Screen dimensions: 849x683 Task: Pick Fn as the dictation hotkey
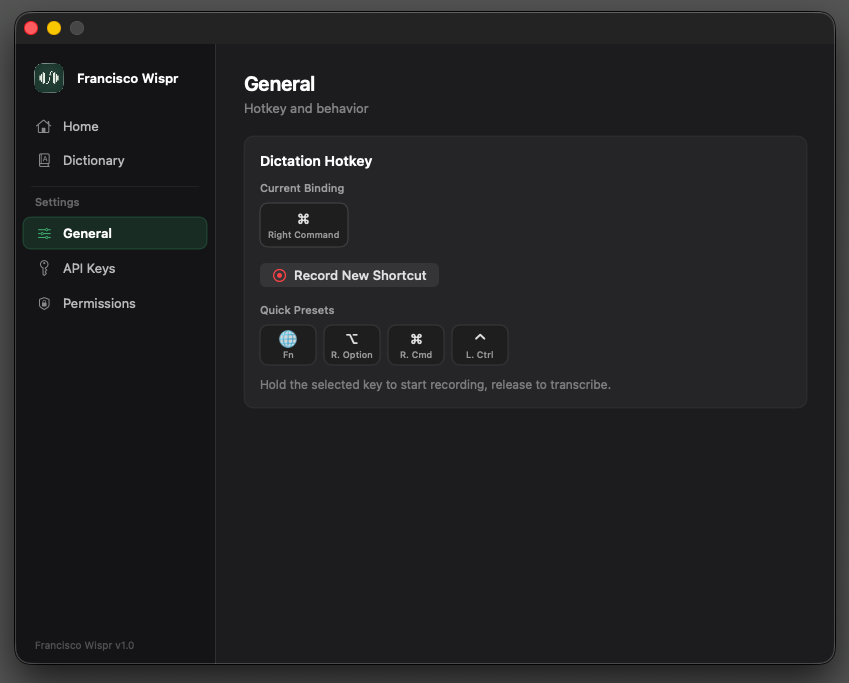pos(288,344)
